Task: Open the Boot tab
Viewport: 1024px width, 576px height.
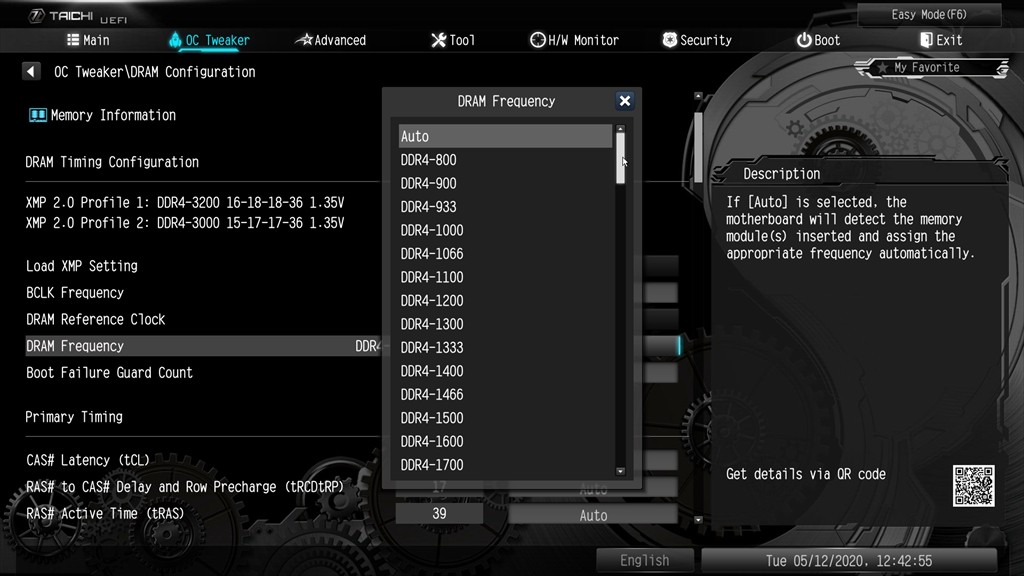Action: click(x=818, y=40)
